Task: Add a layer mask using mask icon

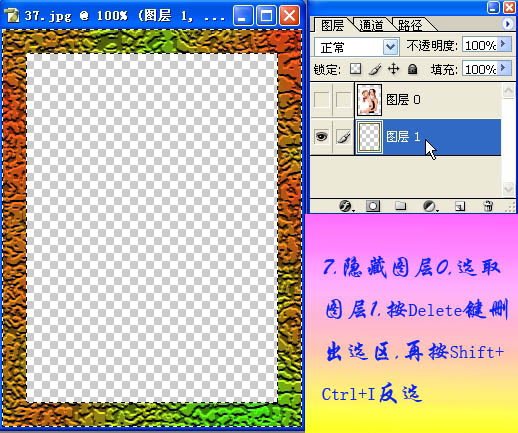Action: [373, 206]
